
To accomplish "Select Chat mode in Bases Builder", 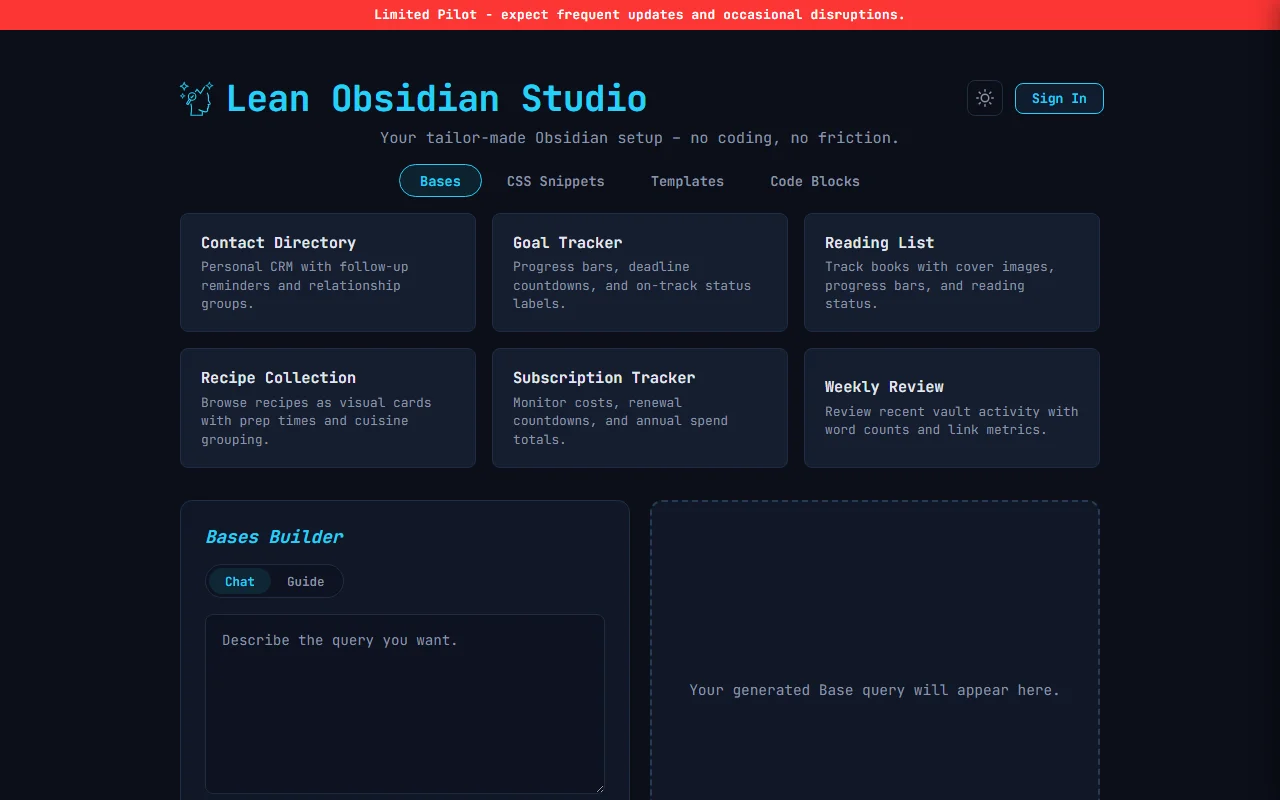I will click(240, 581).
